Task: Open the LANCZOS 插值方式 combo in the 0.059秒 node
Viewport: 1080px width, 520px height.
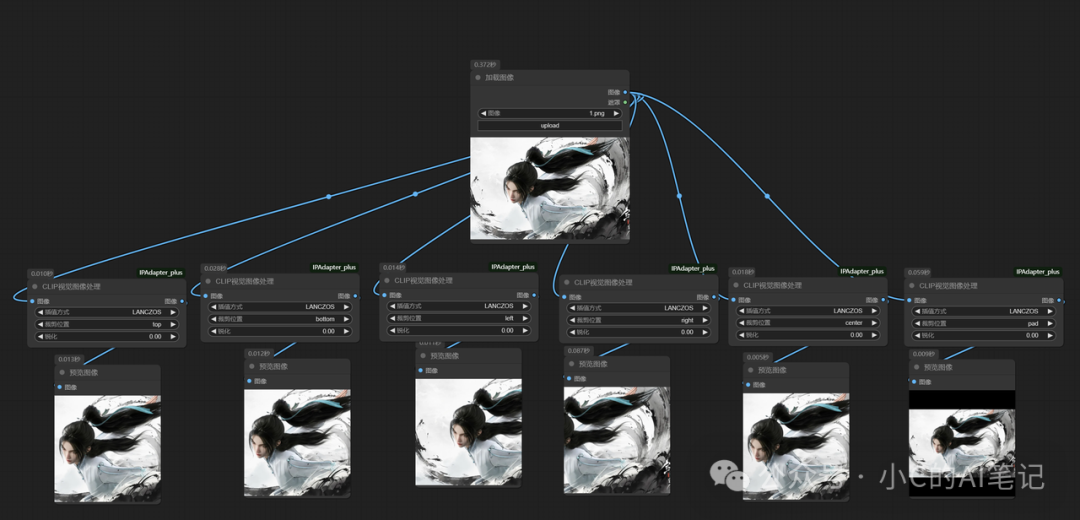Action: 983,311
